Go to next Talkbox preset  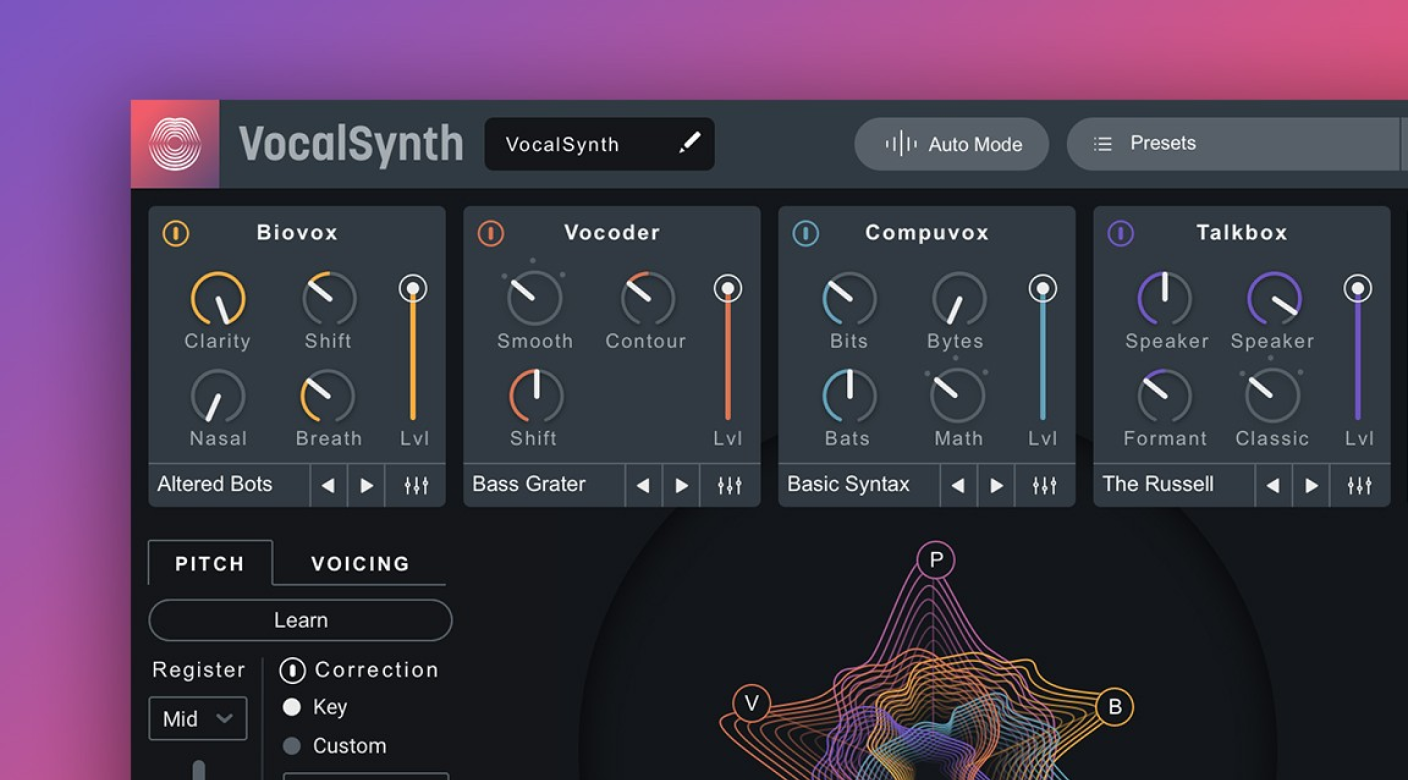click(x=1311, y=486)
